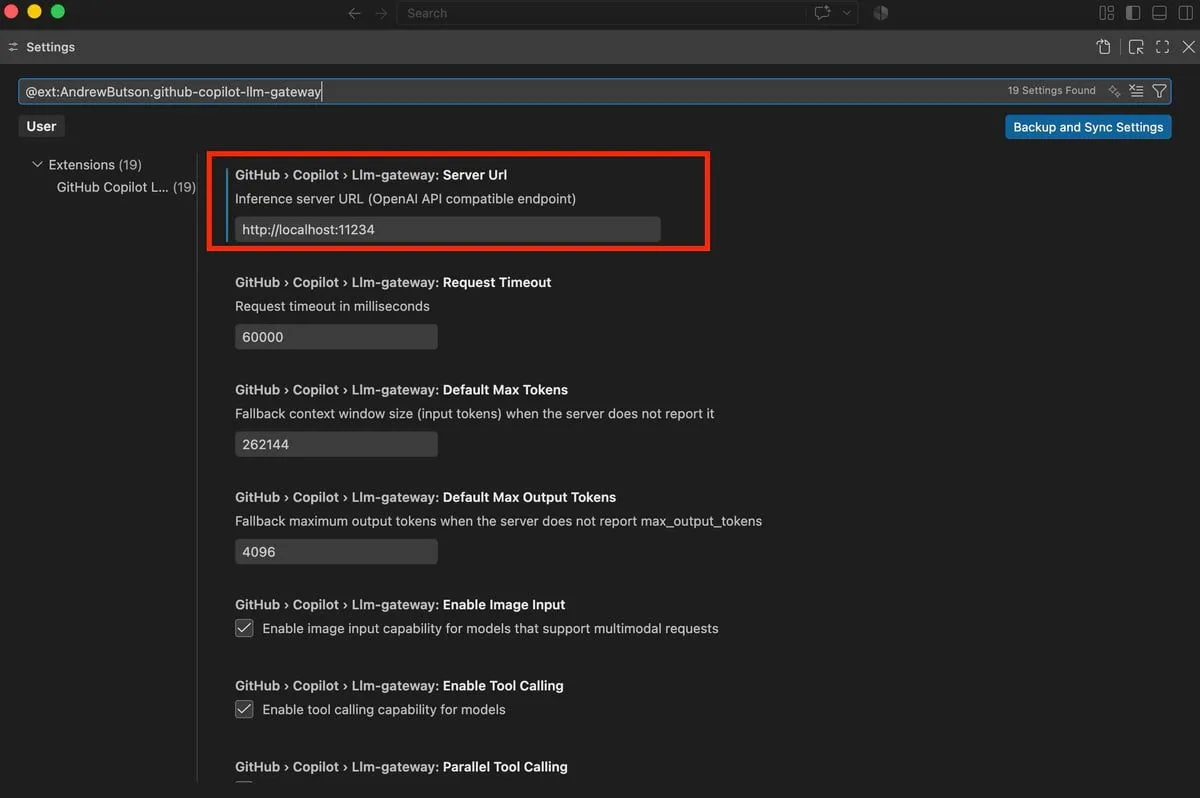
Task: Edit the Server Url field http://localhost:11234
Action: (x=448, y=229)
